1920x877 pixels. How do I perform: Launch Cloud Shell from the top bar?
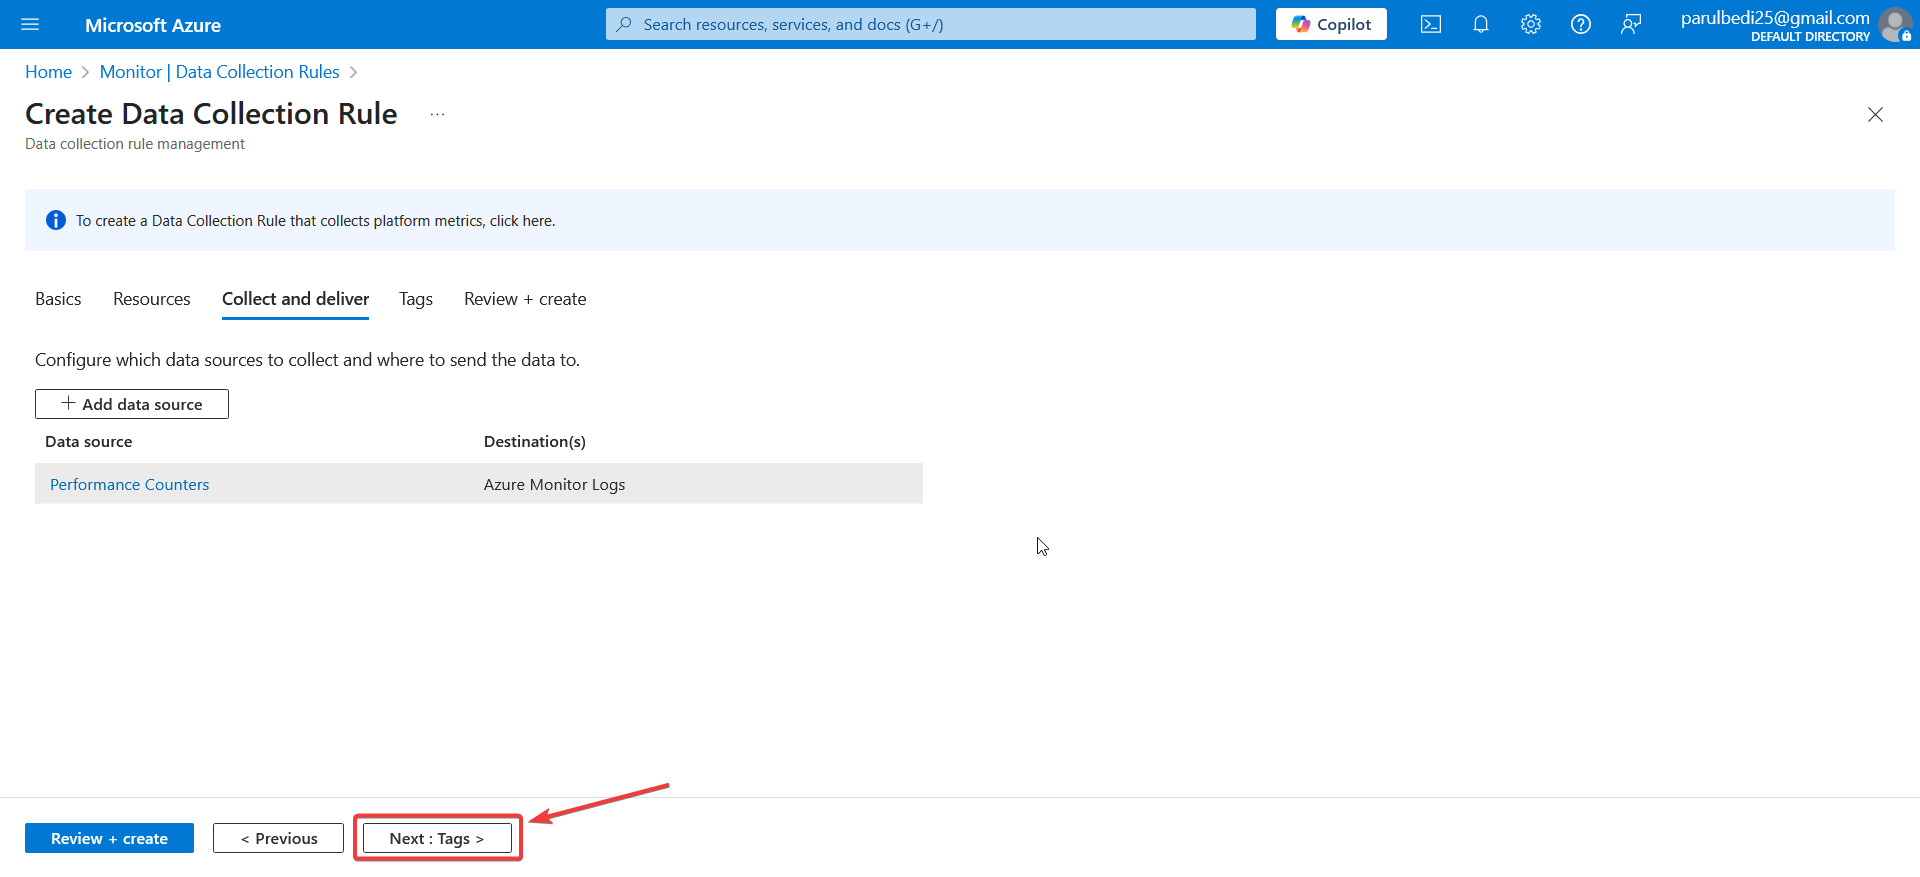click(x=1431, y=24)
